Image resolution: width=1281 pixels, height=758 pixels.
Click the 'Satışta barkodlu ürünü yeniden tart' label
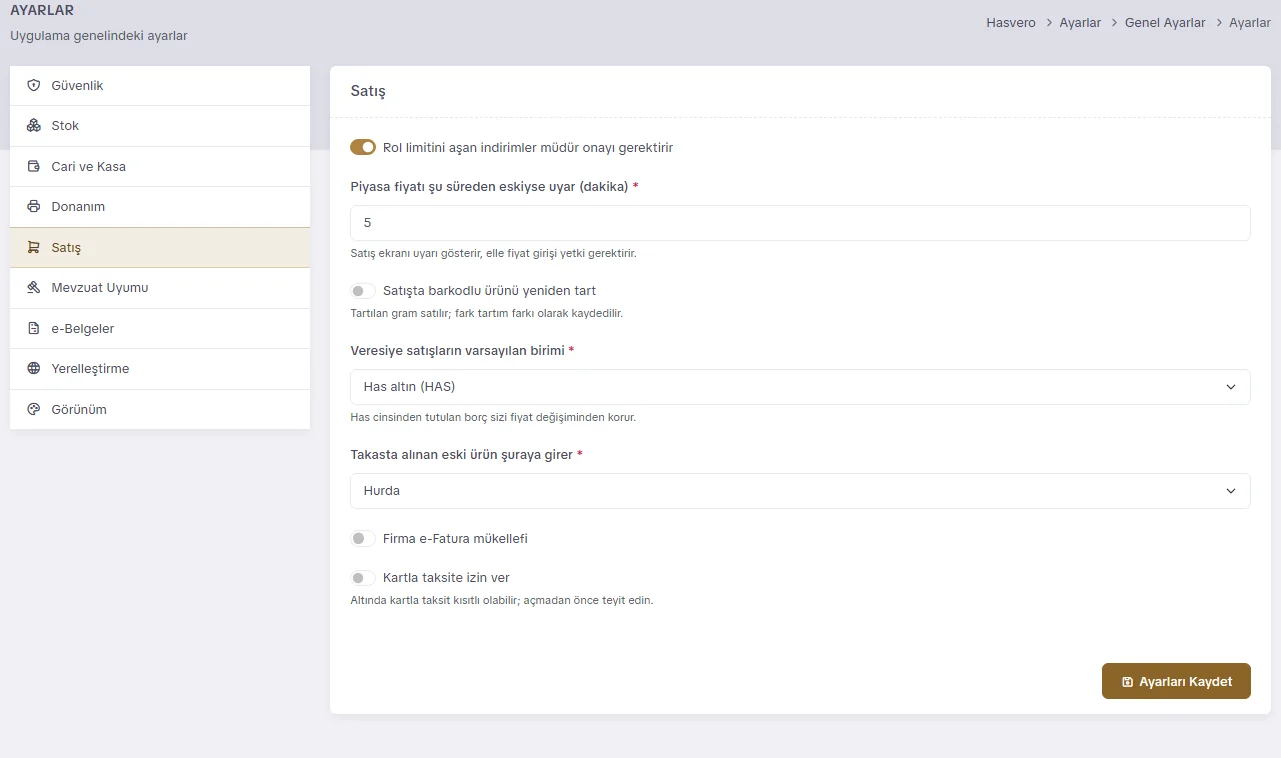point(489,291)
